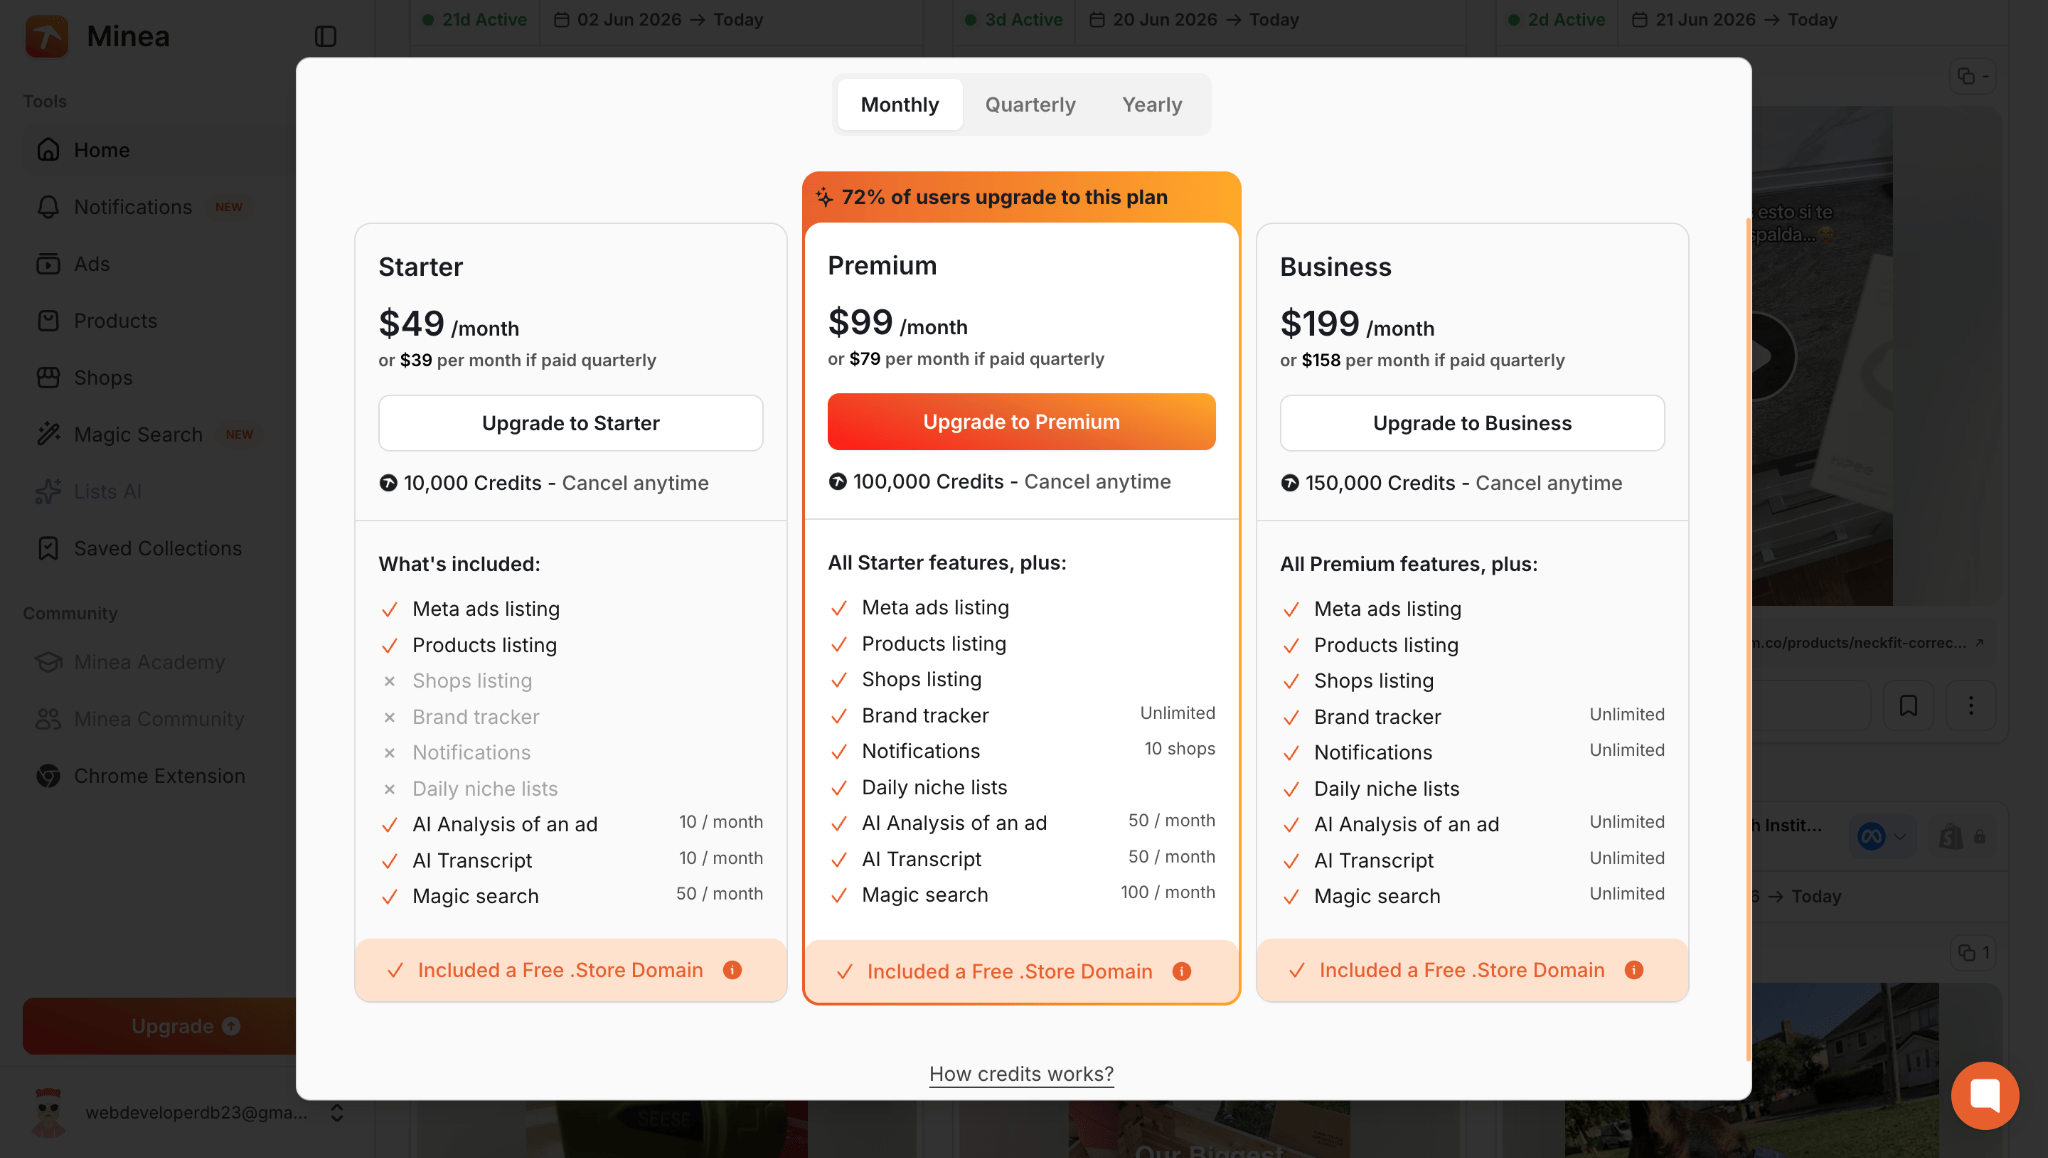Click the bookmark icon on ad card
Viewport: 2048px width, 1158px height.
pyautogui.click(x=1908, y=706)
